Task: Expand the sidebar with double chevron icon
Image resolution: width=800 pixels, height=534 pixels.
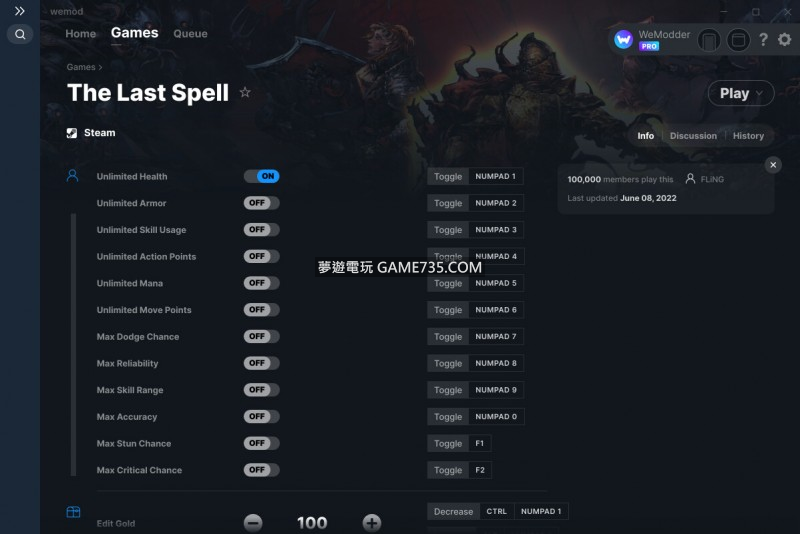Action: point(19,11)
